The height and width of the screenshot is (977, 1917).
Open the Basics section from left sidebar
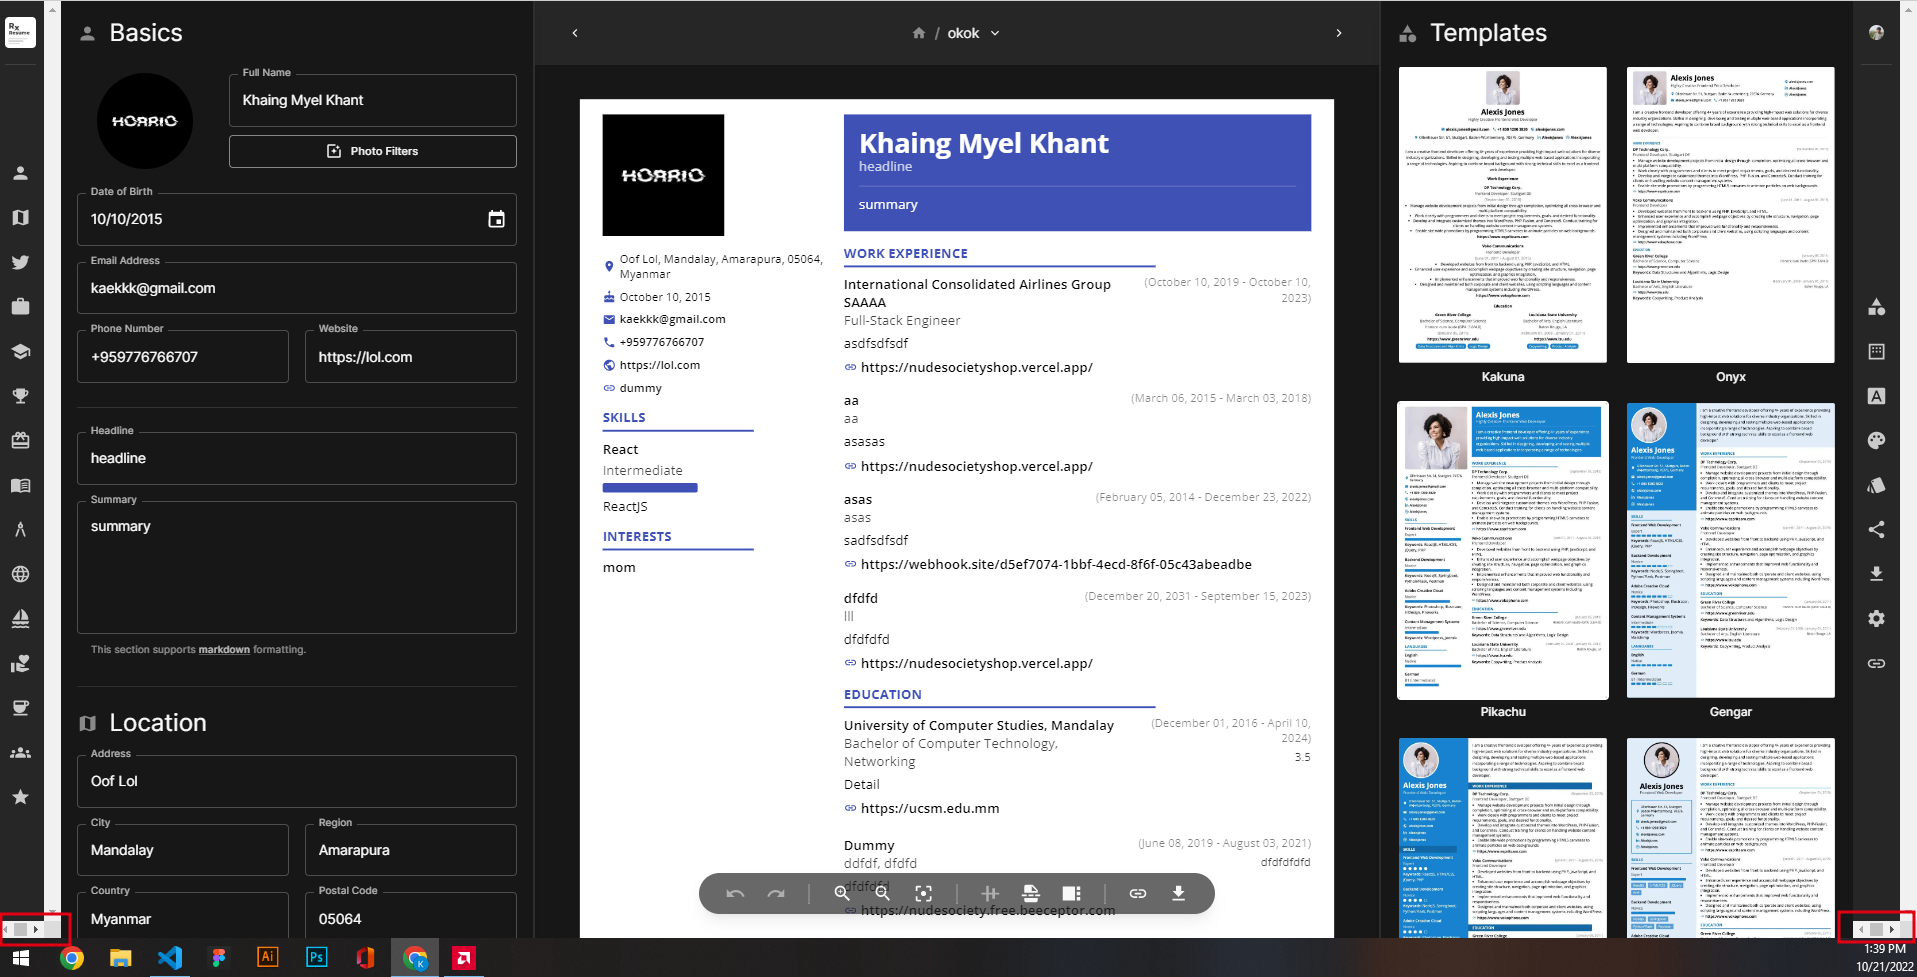pos(20,172)
